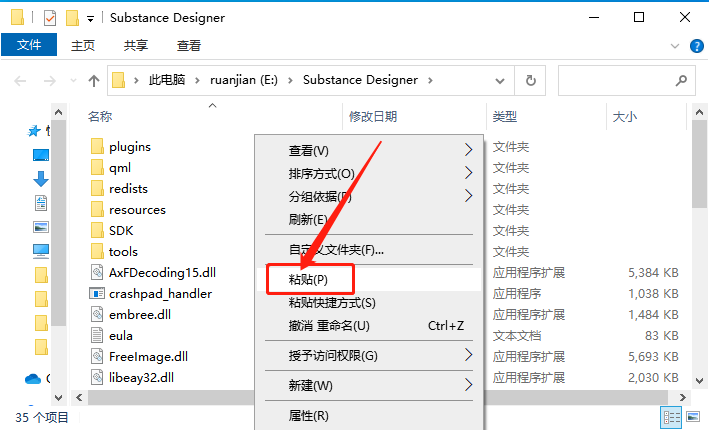Select the redists folder
Screen dimensions: 709x430
pyautogui.click(x=119, y=189)
